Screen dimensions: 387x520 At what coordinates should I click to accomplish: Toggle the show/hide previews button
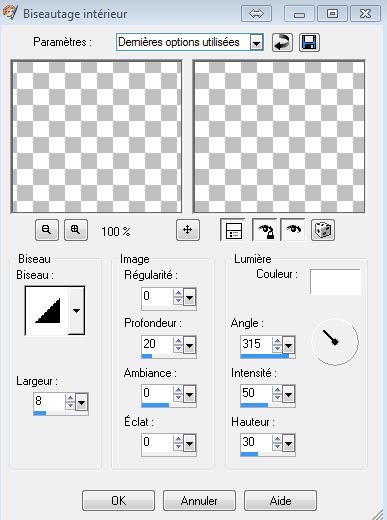point(233,230)
